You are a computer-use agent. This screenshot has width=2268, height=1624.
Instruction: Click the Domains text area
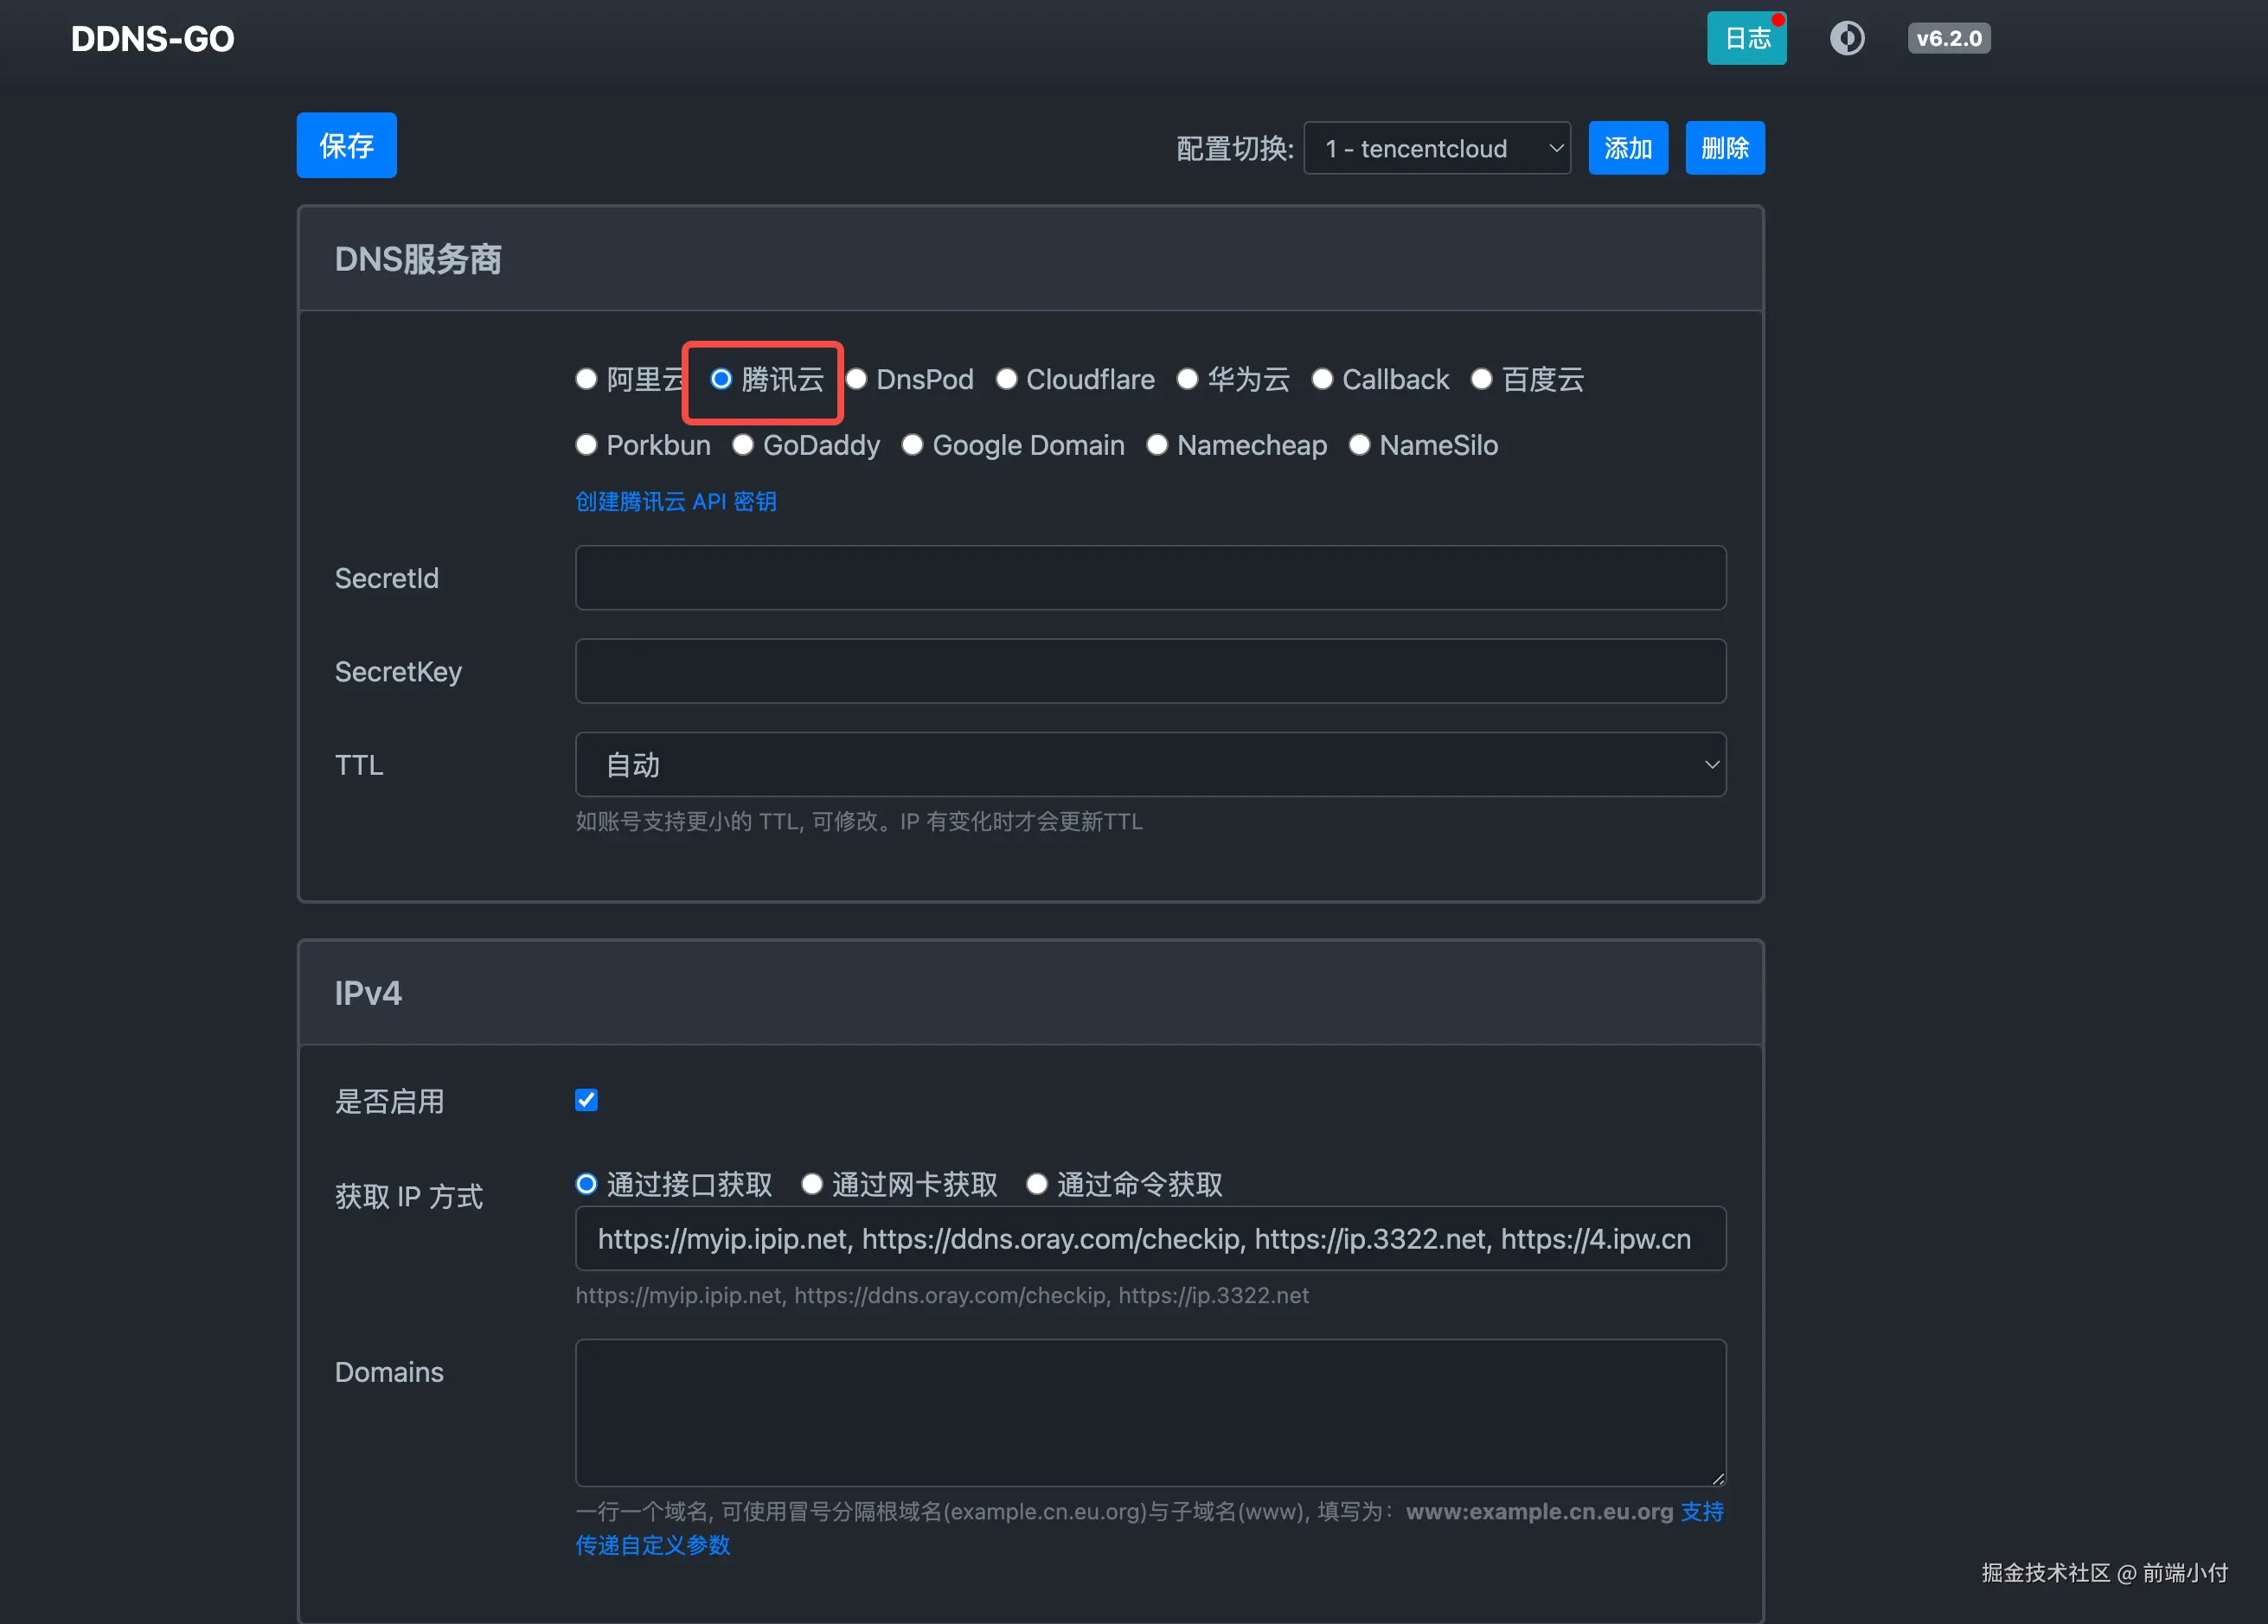(1150, 1412)
